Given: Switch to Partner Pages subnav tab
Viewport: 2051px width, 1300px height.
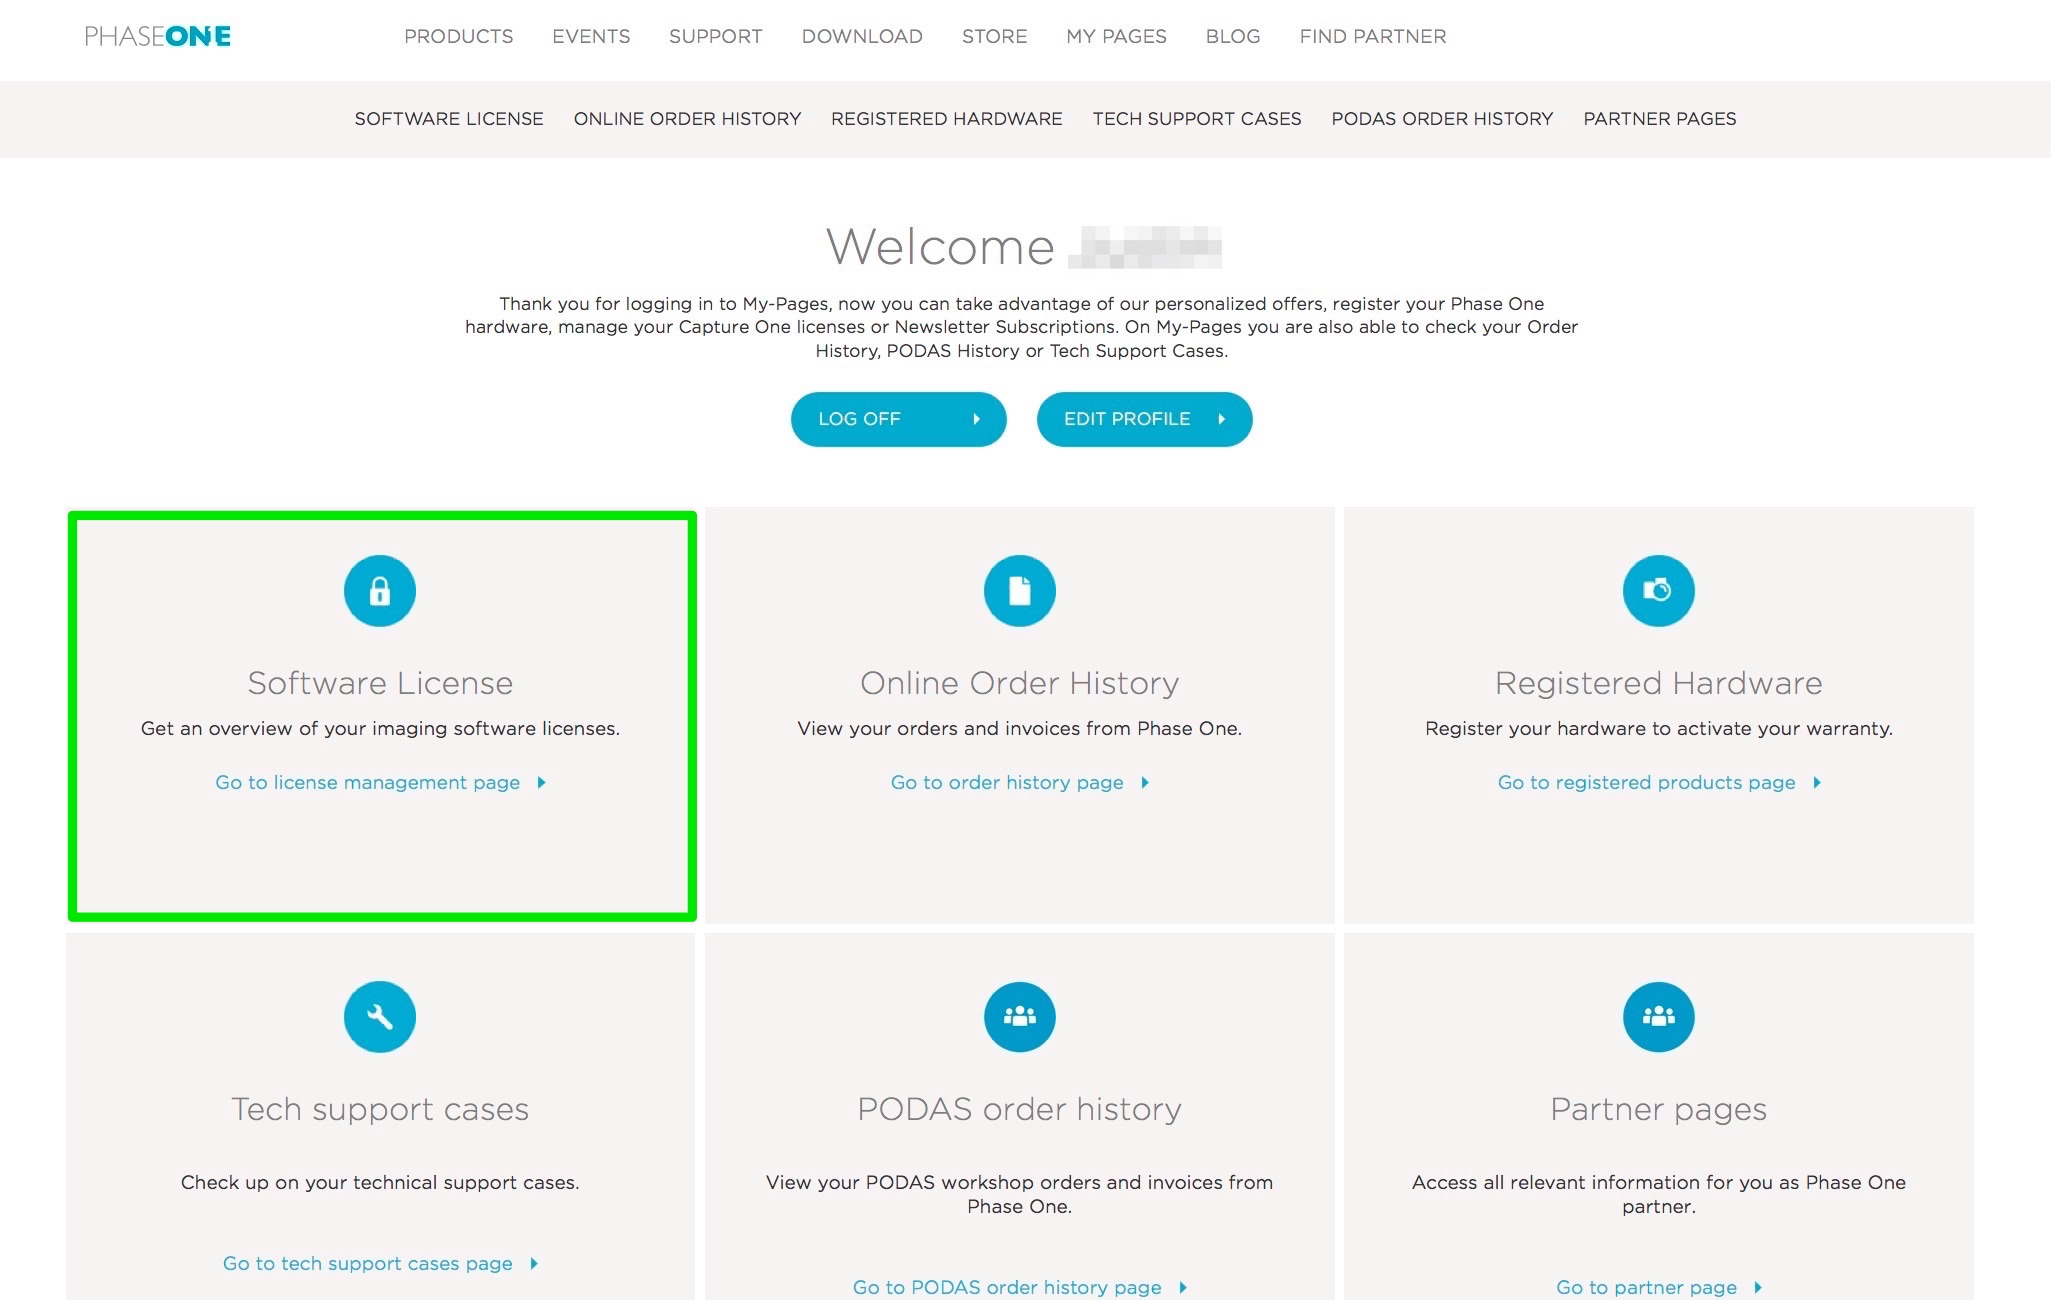Looking at the screenshot, I should tap(1660, 119).
